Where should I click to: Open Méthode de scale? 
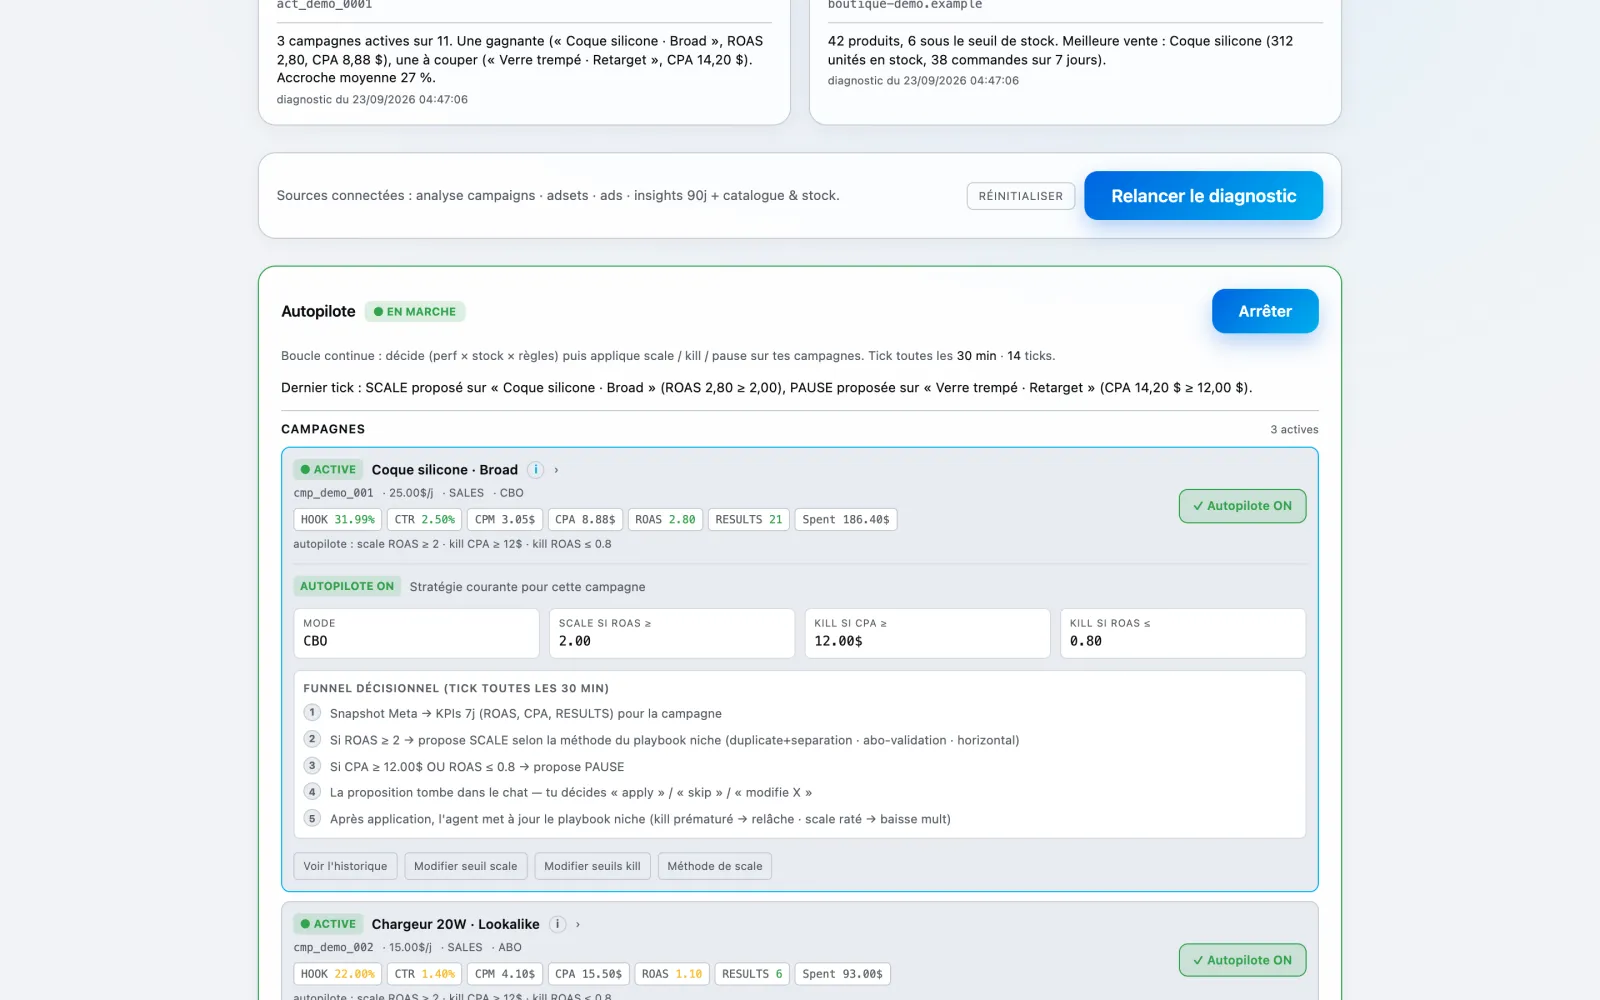tap(715, 866)
